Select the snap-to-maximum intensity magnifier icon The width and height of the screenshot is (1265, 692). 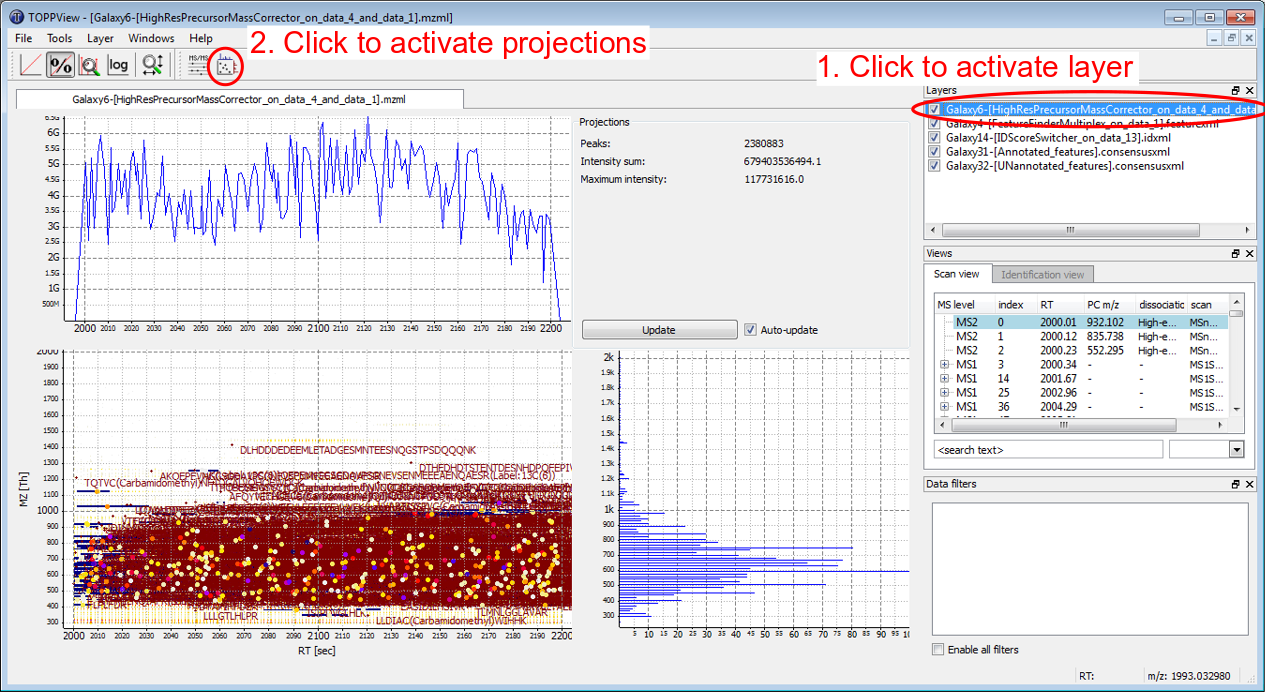(90, 65)
